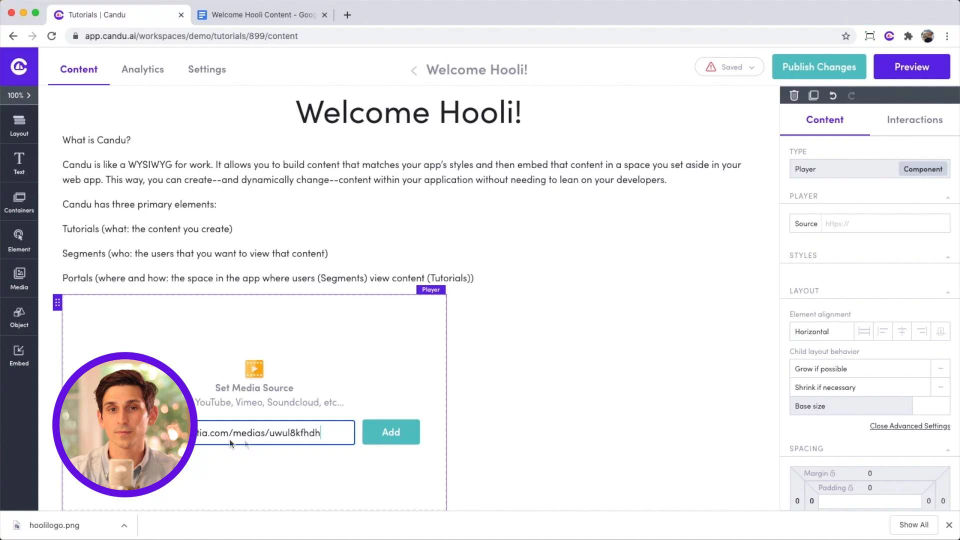Open hoolilogo.png downloaded file
This screenshot has height=540, width=960.
[54, 525]
